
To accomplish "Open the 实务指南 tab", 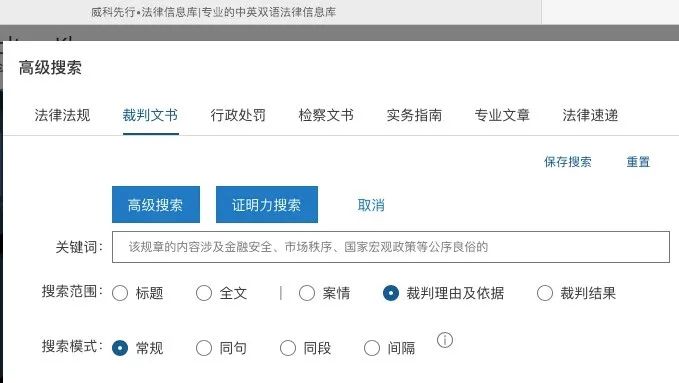I will 414,115.
